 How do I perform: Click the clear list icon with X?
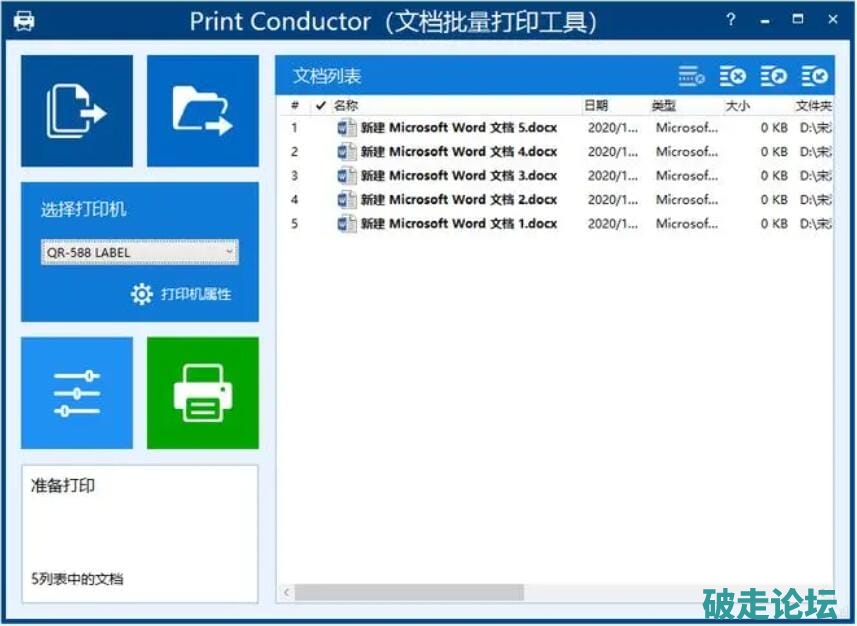733,76
